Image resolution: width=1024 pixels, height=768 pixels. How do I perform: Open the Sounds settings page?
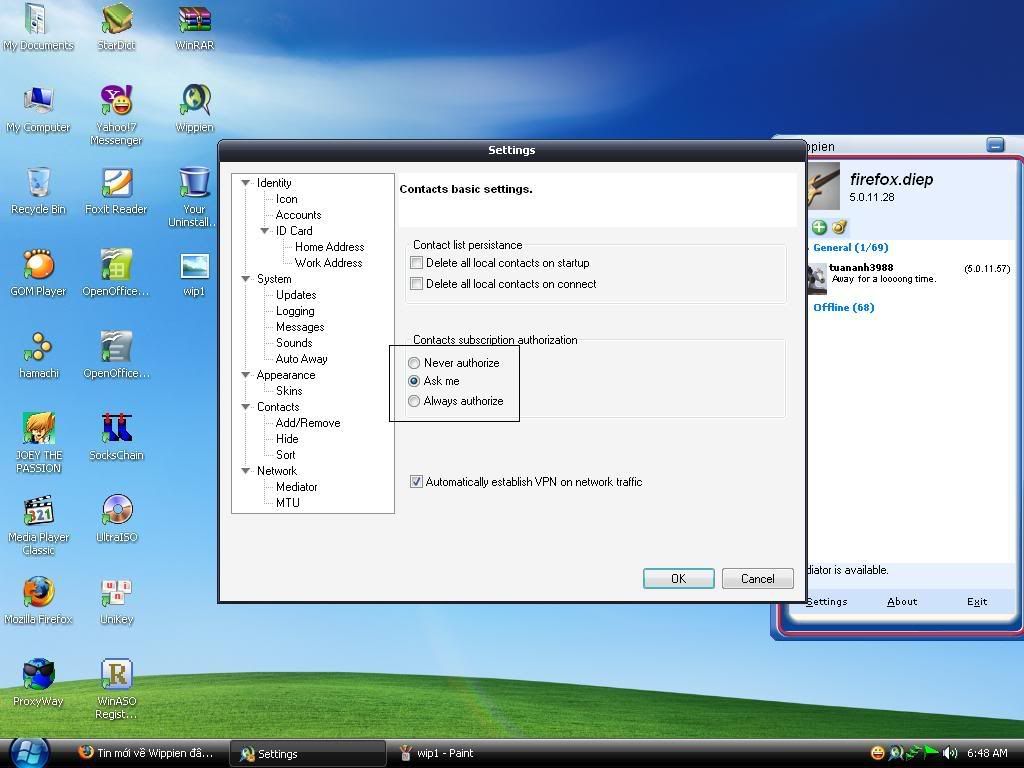(294, 343)
